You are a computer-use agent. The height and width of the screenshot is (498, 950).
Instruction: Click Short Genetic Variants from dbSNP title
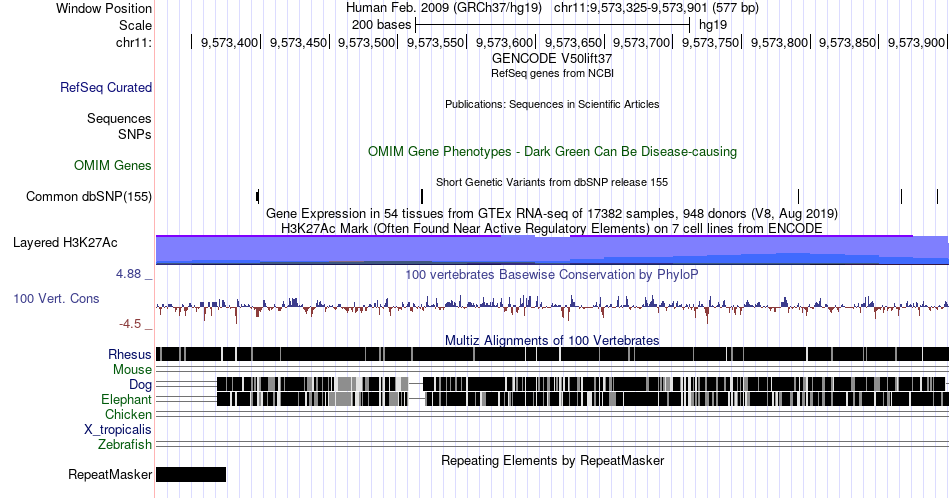pyautogui.click(x=552, y=182)
